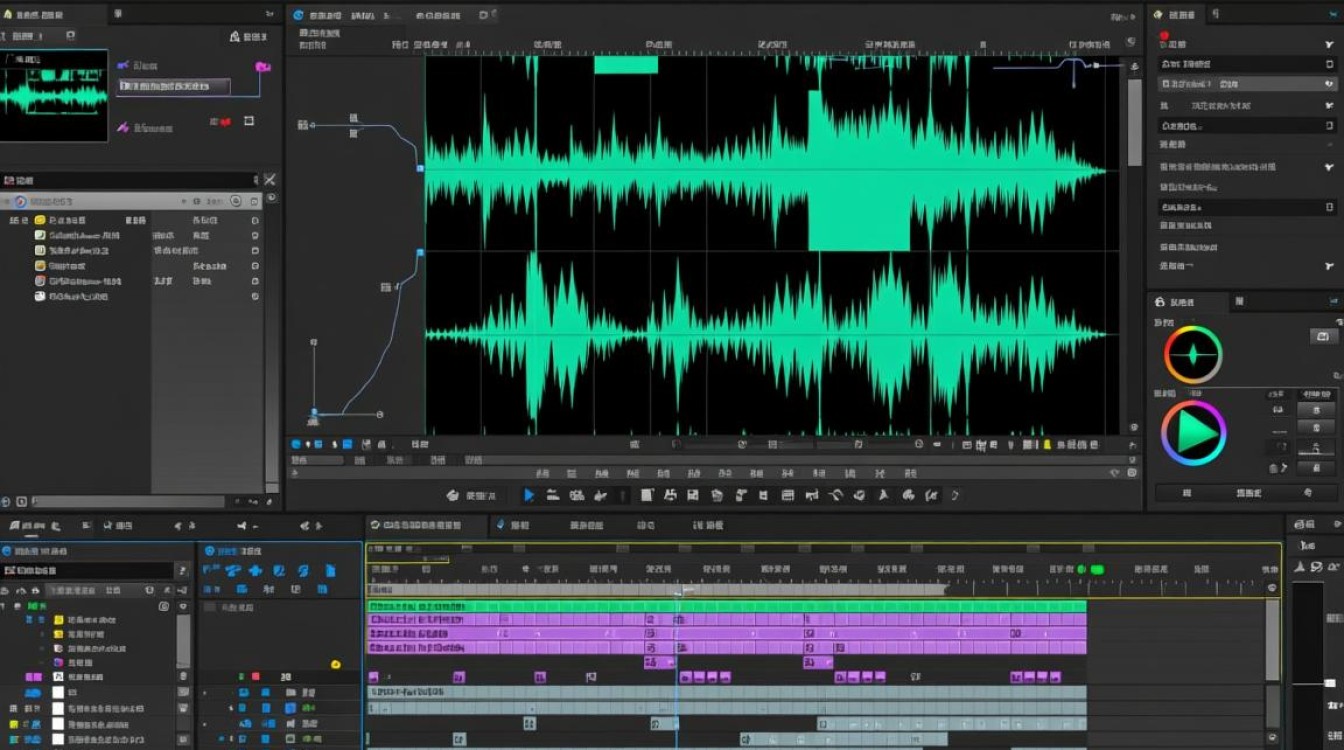1344x750 pixels.
Task: Select the yellow icon on the first file list row
Action: pos(40,220)
